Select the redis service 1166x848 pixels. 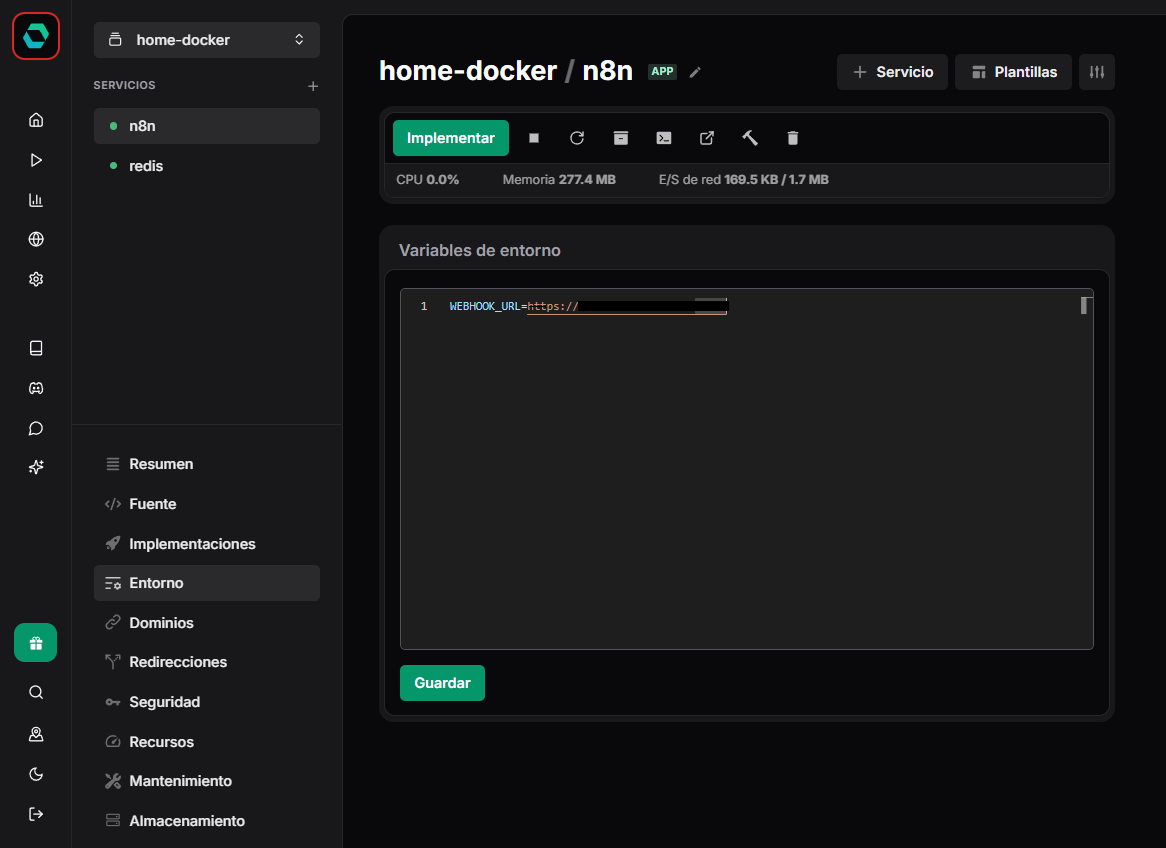point(207,166)
